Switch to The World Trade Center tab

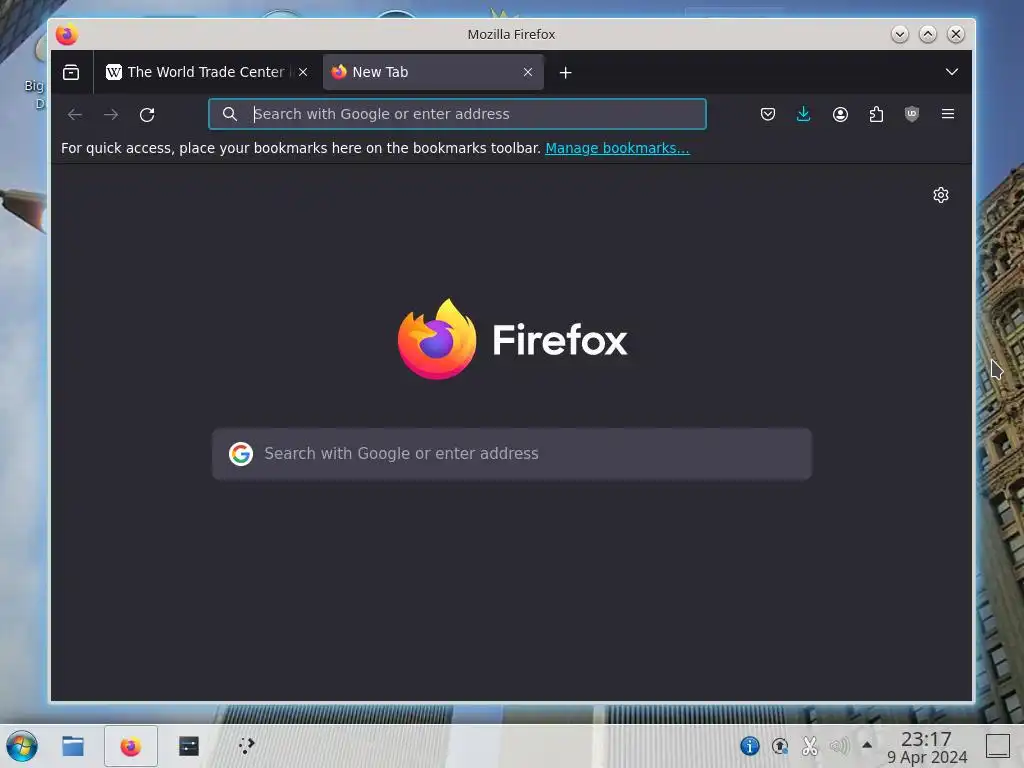(x=206, y=72)
